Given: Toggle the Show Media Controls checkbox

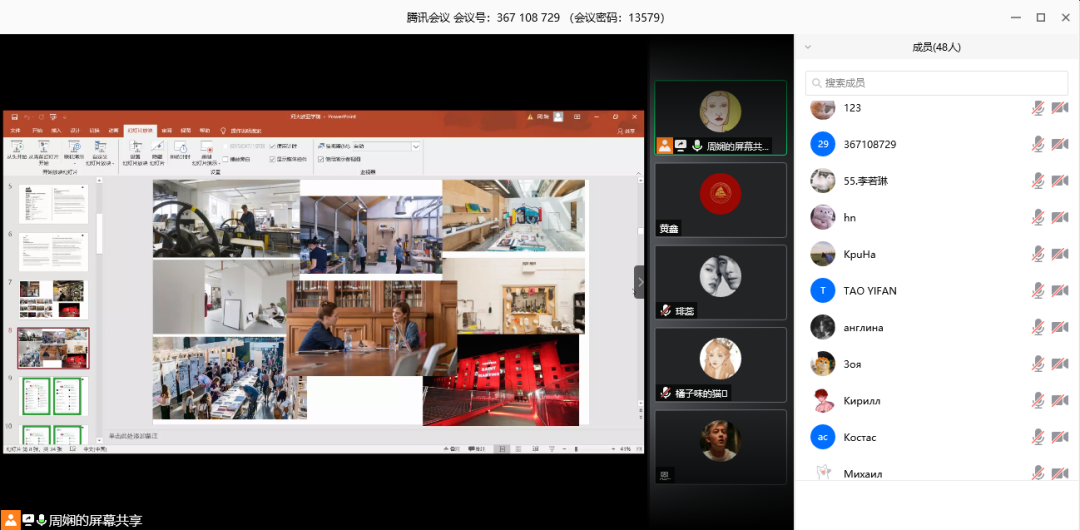Looking at the screenshot, I should pyautogui.click(x=273, y=159).
